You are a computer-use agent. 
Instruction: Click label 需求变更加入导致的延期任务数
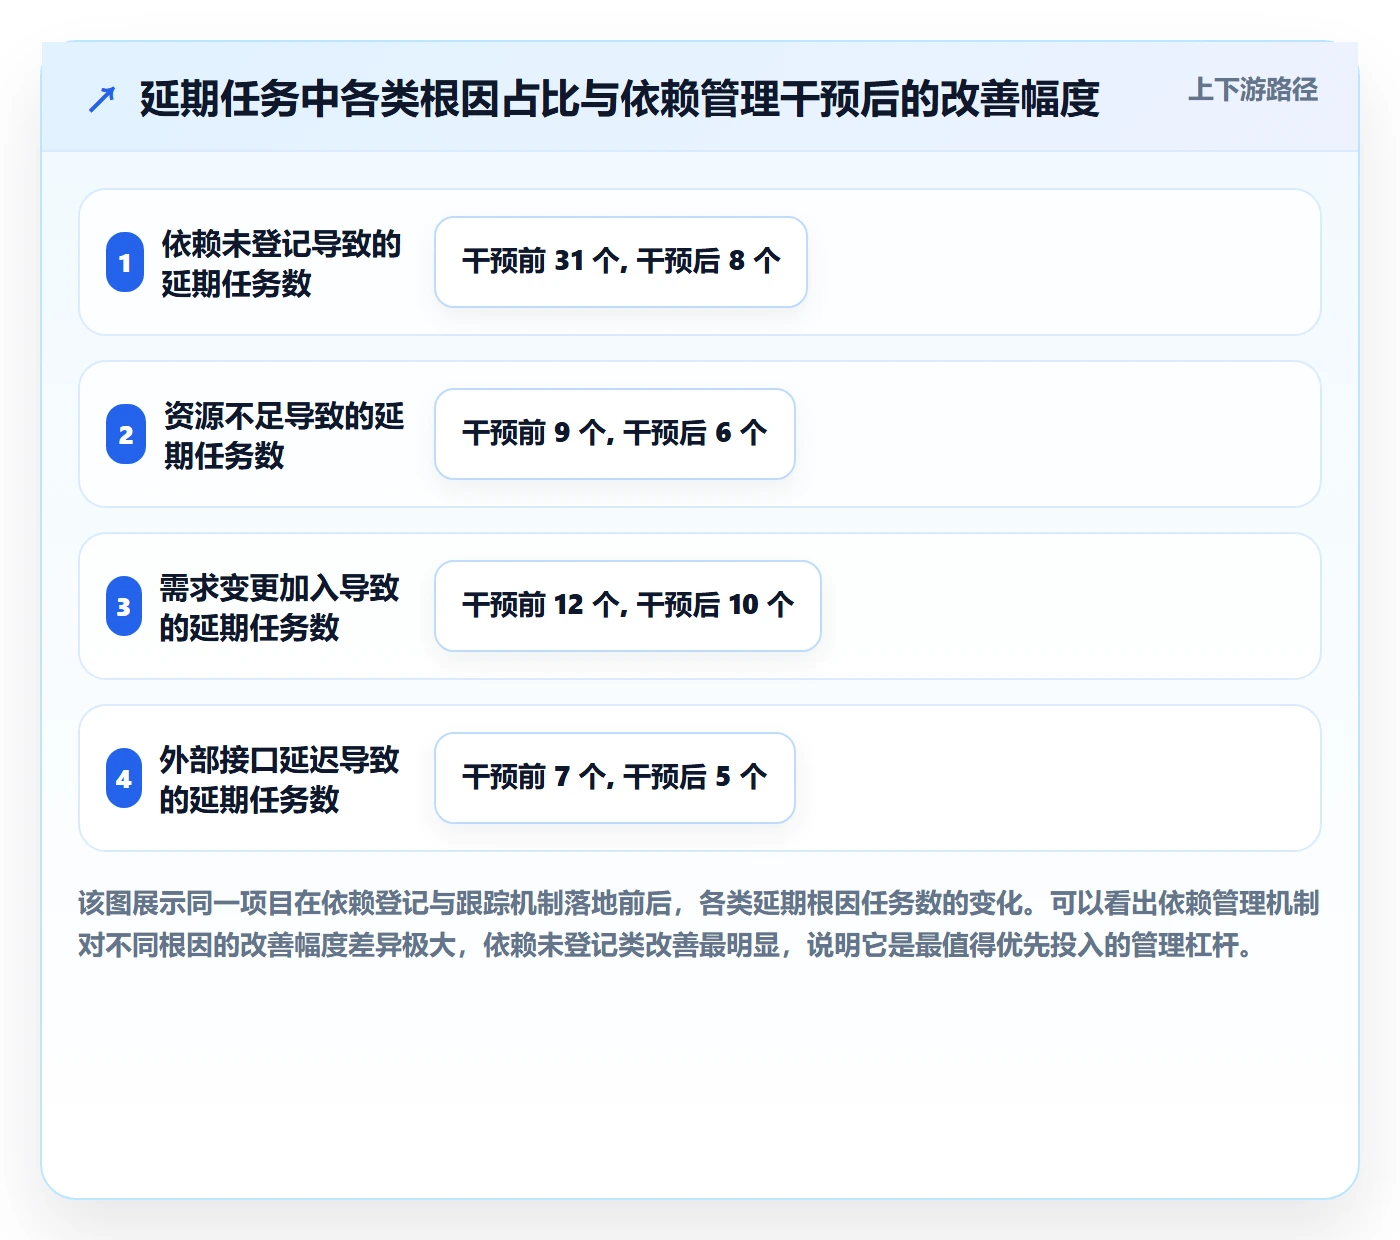[279, 607]
